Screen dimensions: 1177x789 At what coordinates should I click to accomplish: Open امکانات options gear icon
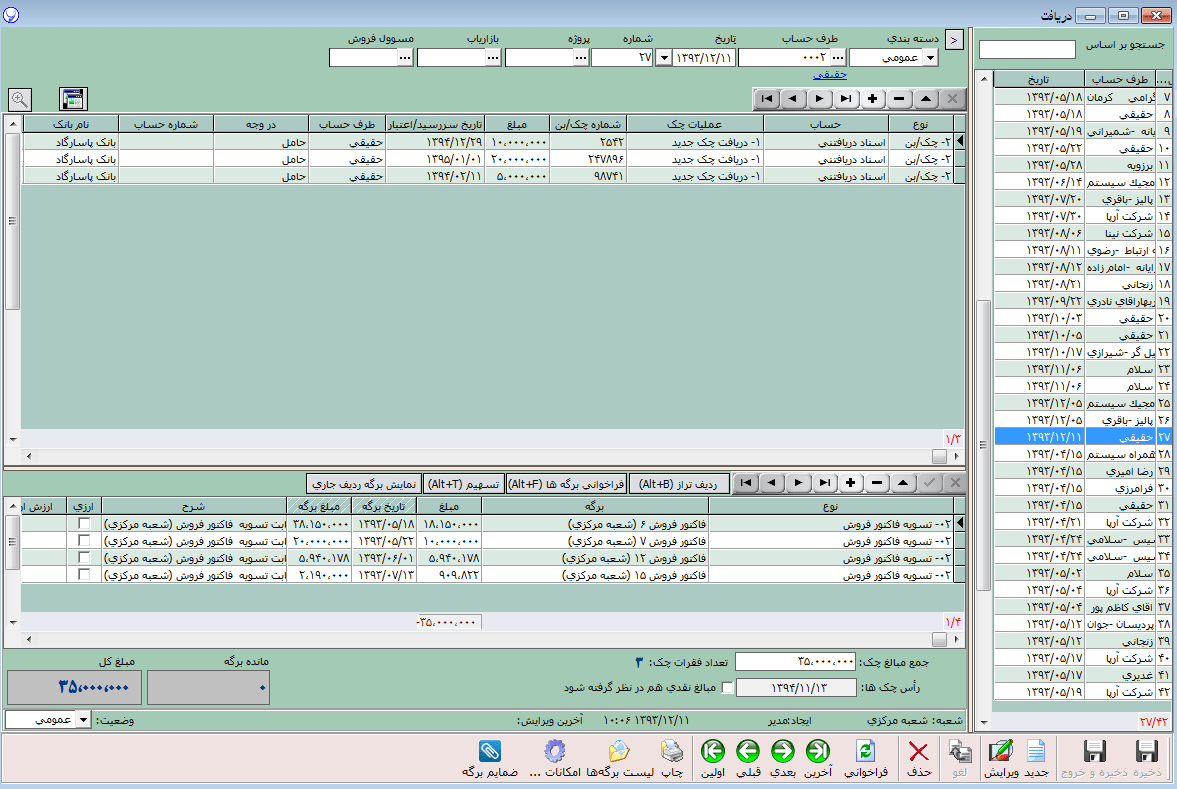coord(556,753)
